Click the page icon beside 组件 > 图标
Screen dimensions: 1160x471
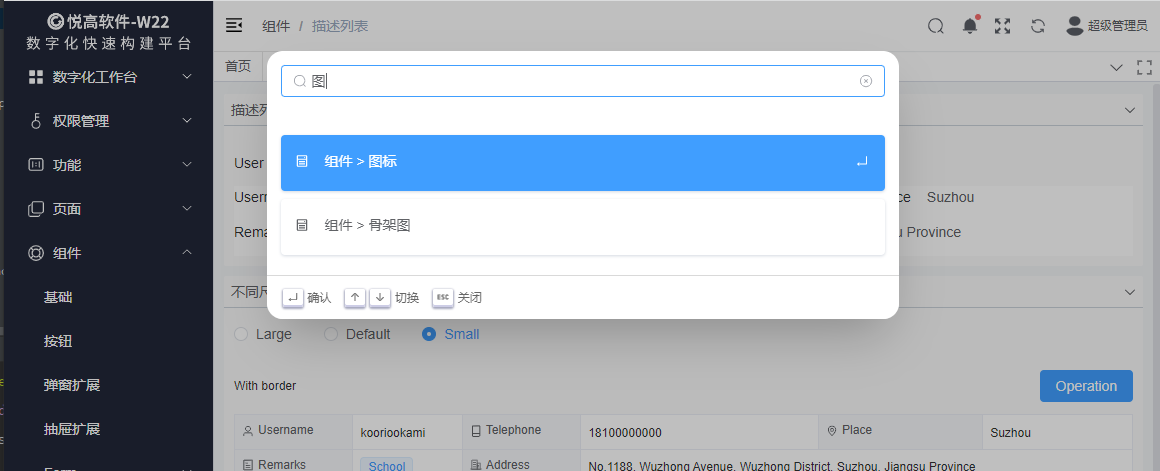[302, 161]
